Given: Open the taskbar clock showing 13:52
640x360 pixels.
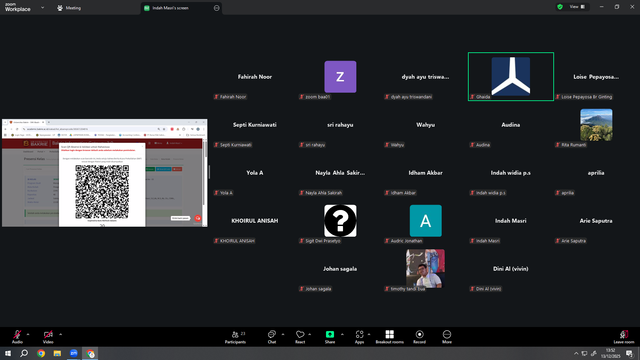Looking at the screenshot, I should (610, 353).
